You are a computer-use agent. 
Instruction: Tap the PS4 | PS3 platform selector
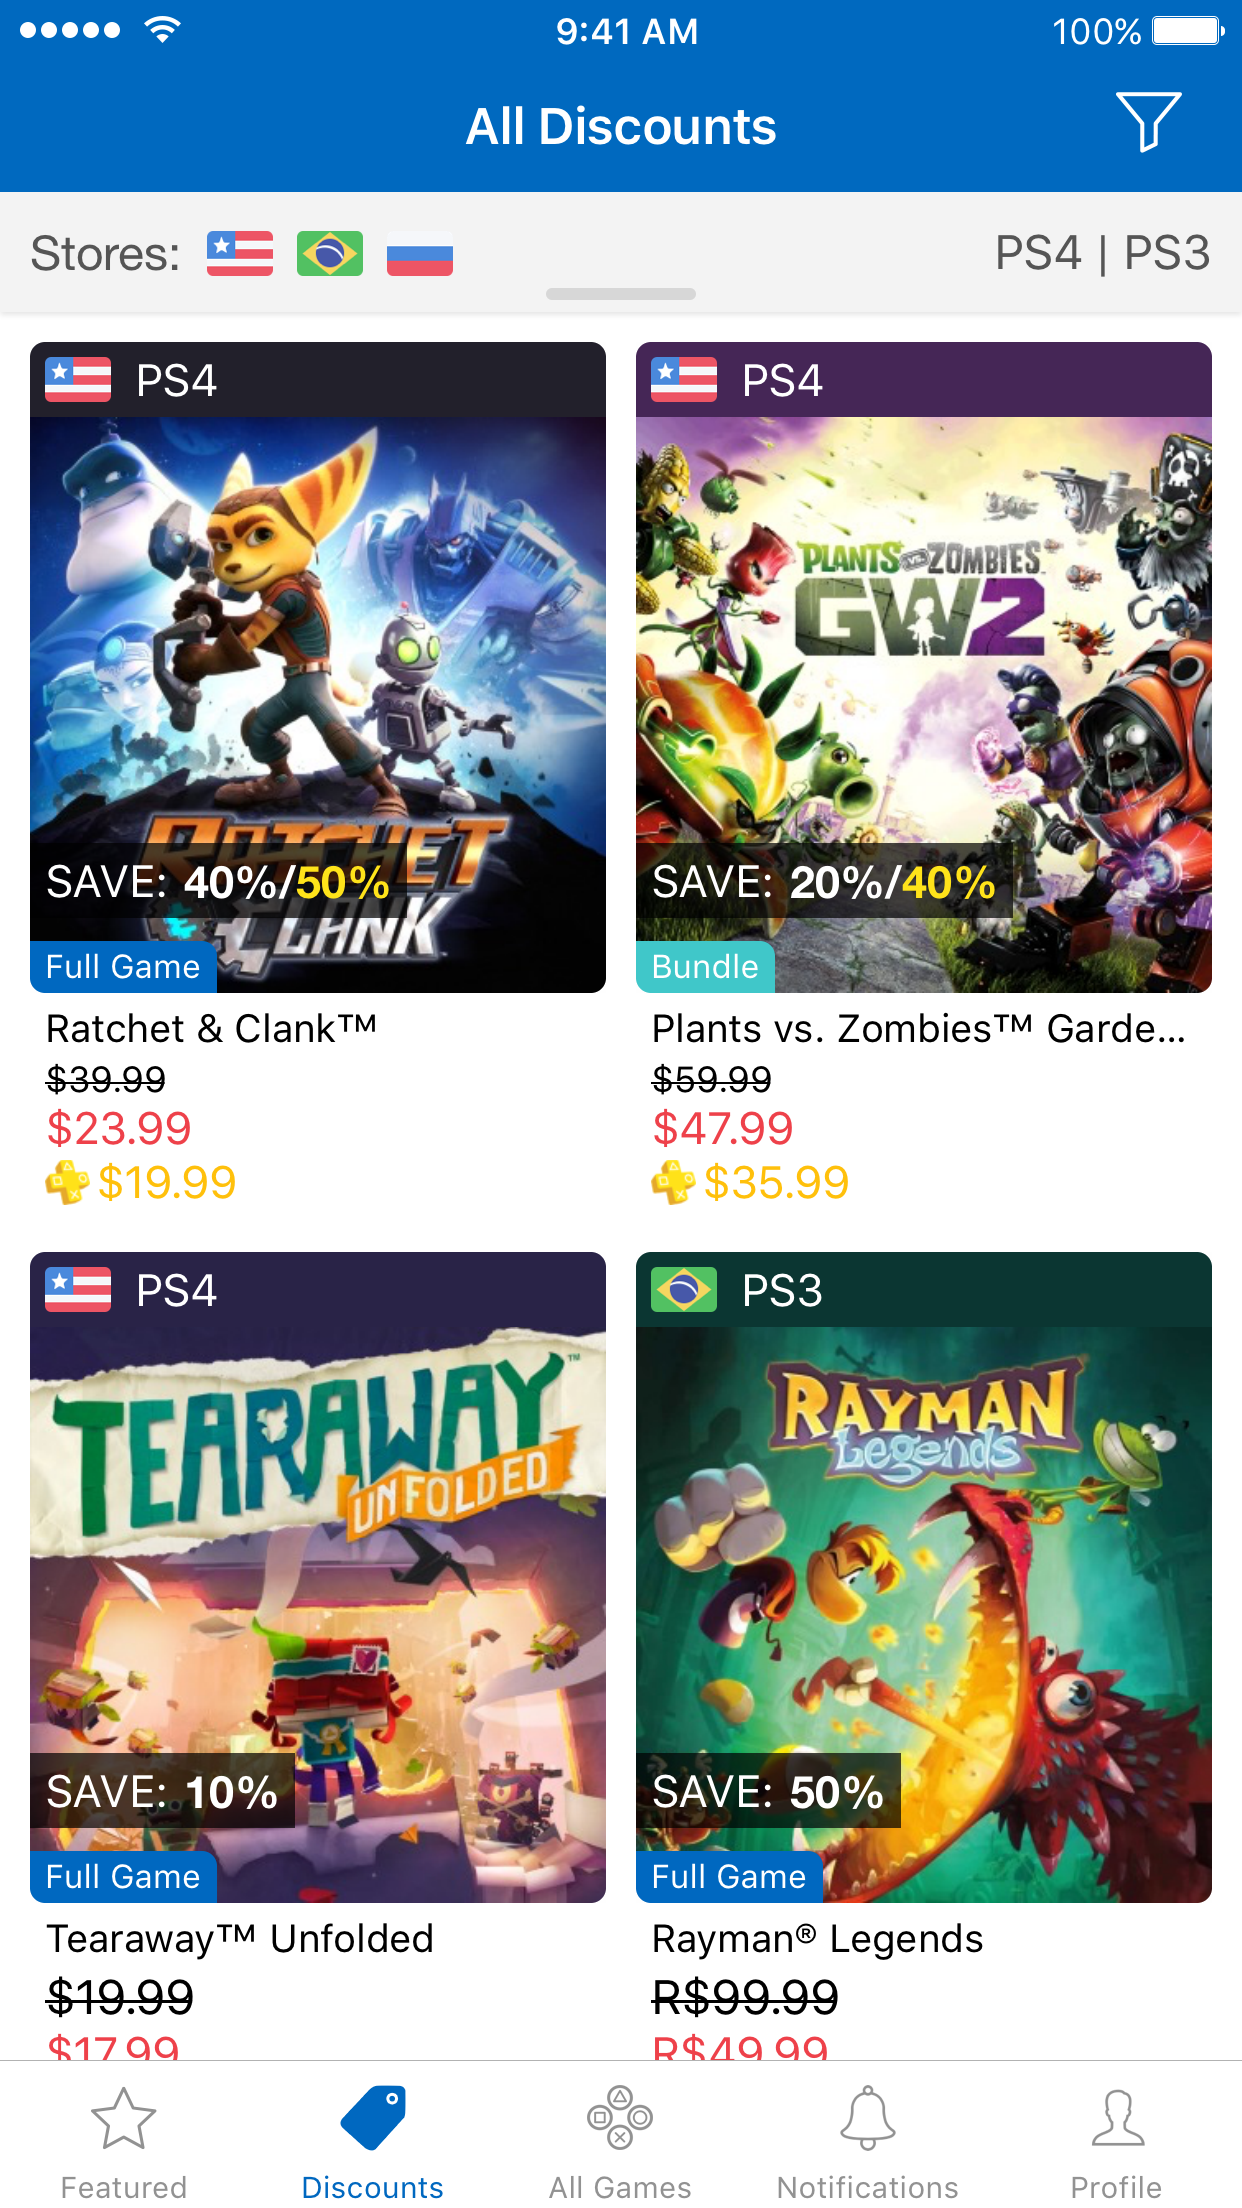(1102, 253)
